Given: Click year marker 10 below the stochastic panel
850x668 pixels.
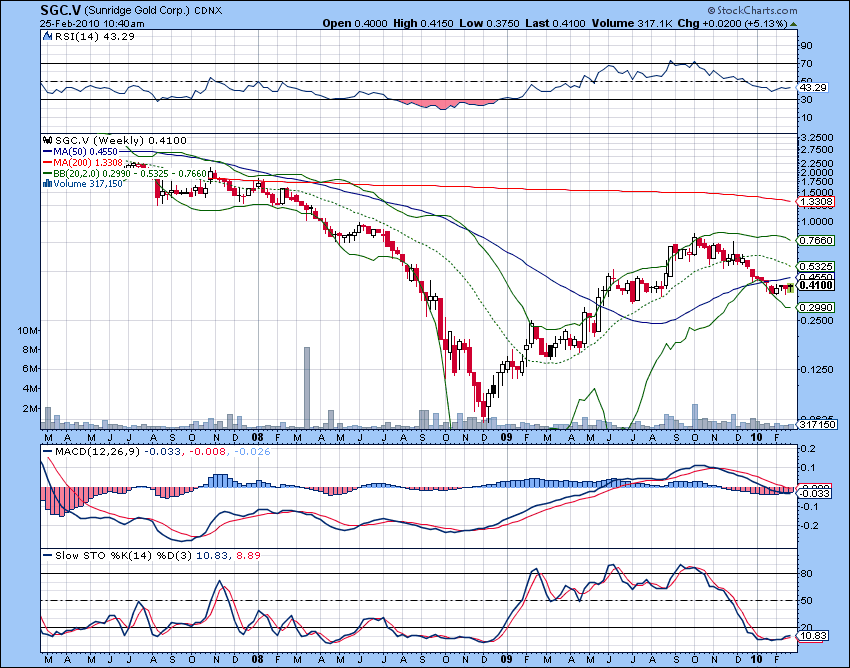Looking at the screenshot, I should [756, 660].
